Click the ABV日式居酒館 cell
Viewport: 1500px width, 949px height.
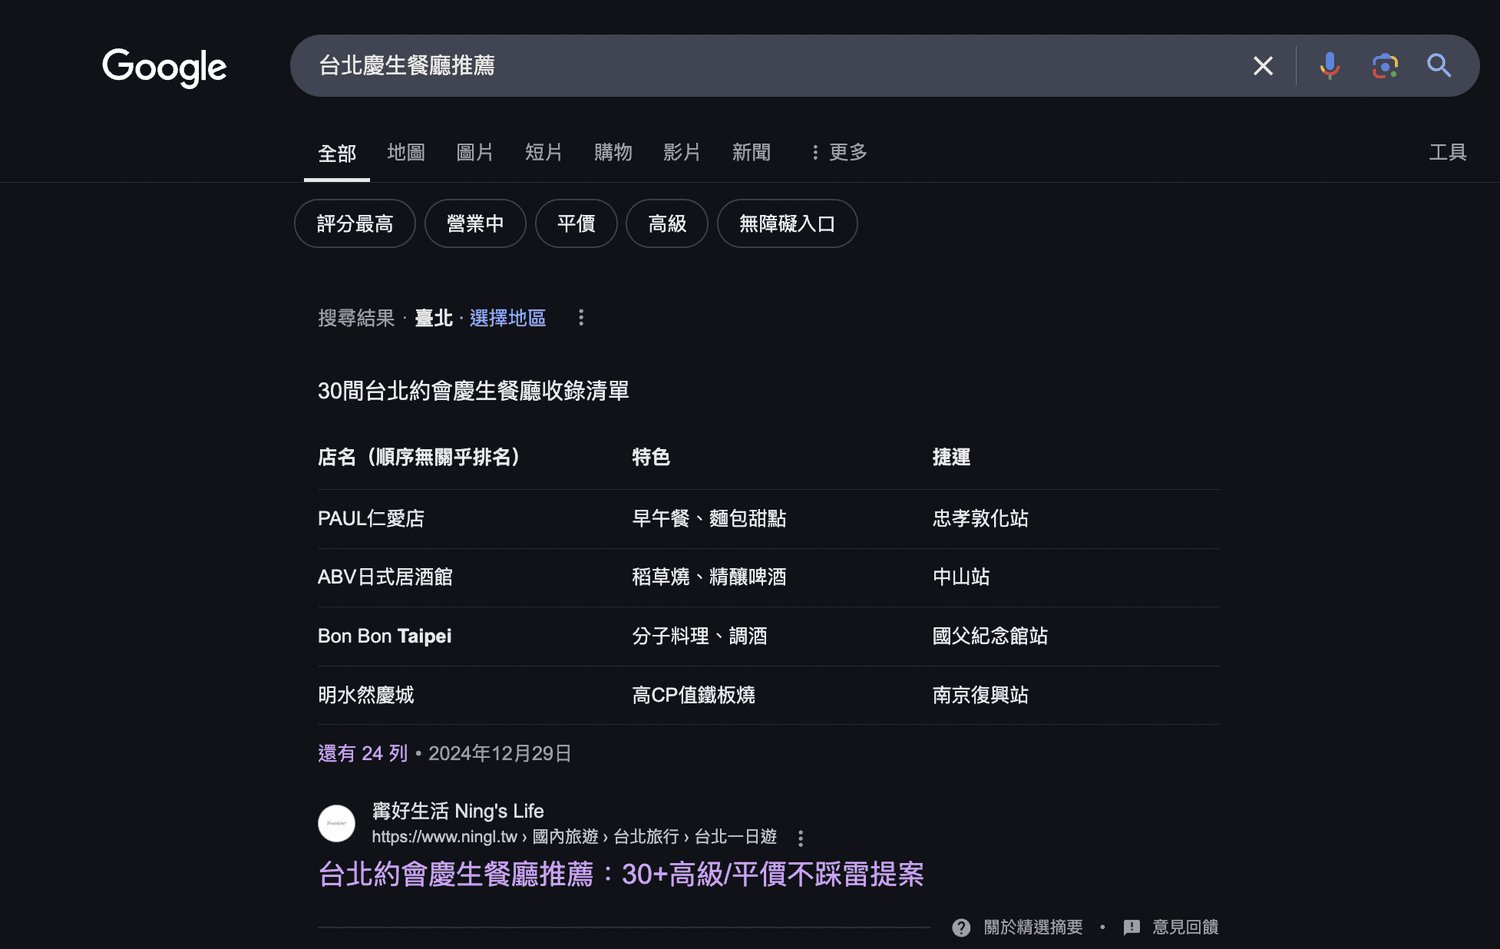click(385, 577)
